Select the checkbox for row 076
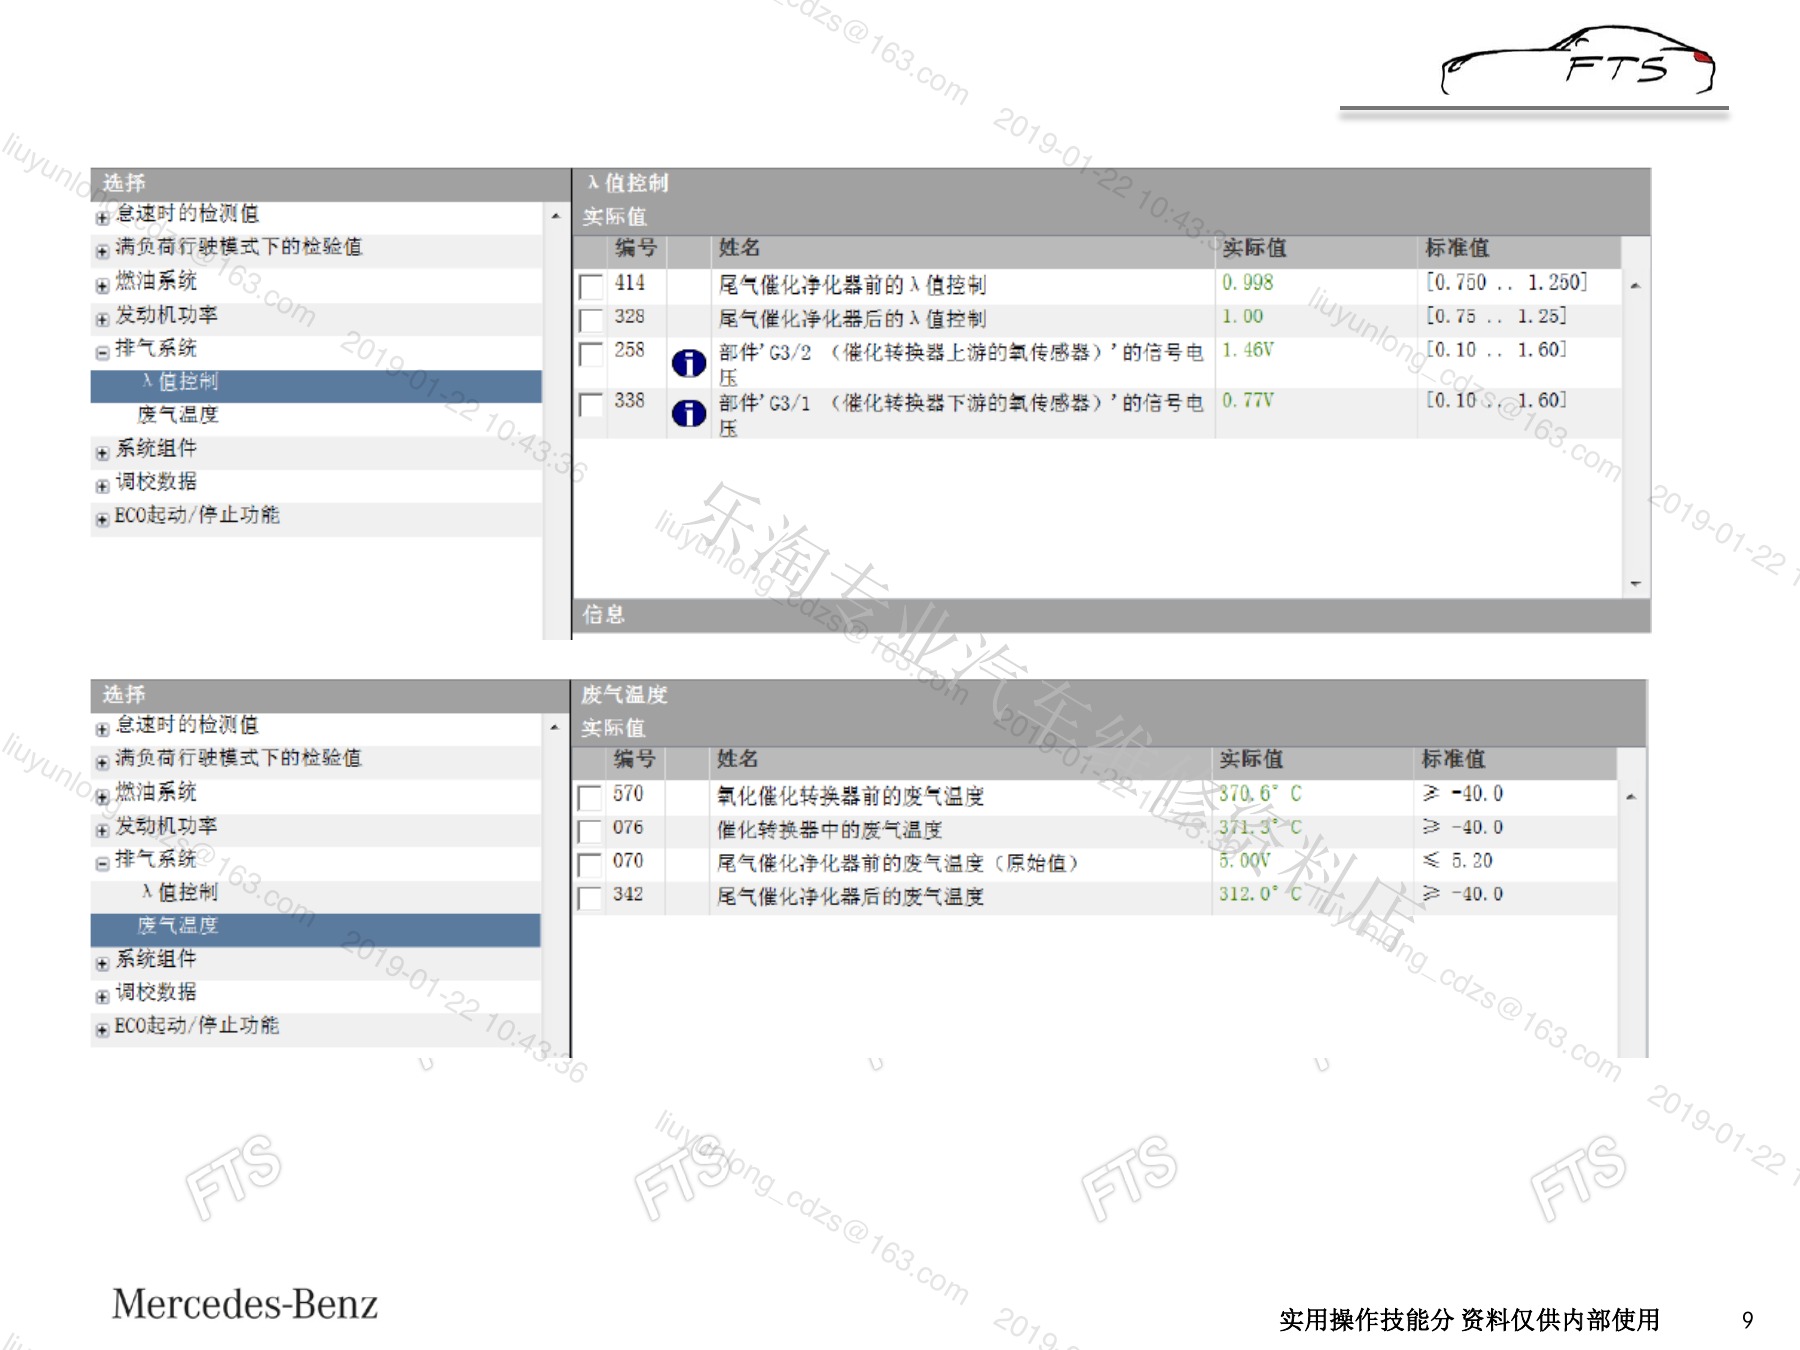The height and width of the screenshot is (1350, 1800). 590,830
